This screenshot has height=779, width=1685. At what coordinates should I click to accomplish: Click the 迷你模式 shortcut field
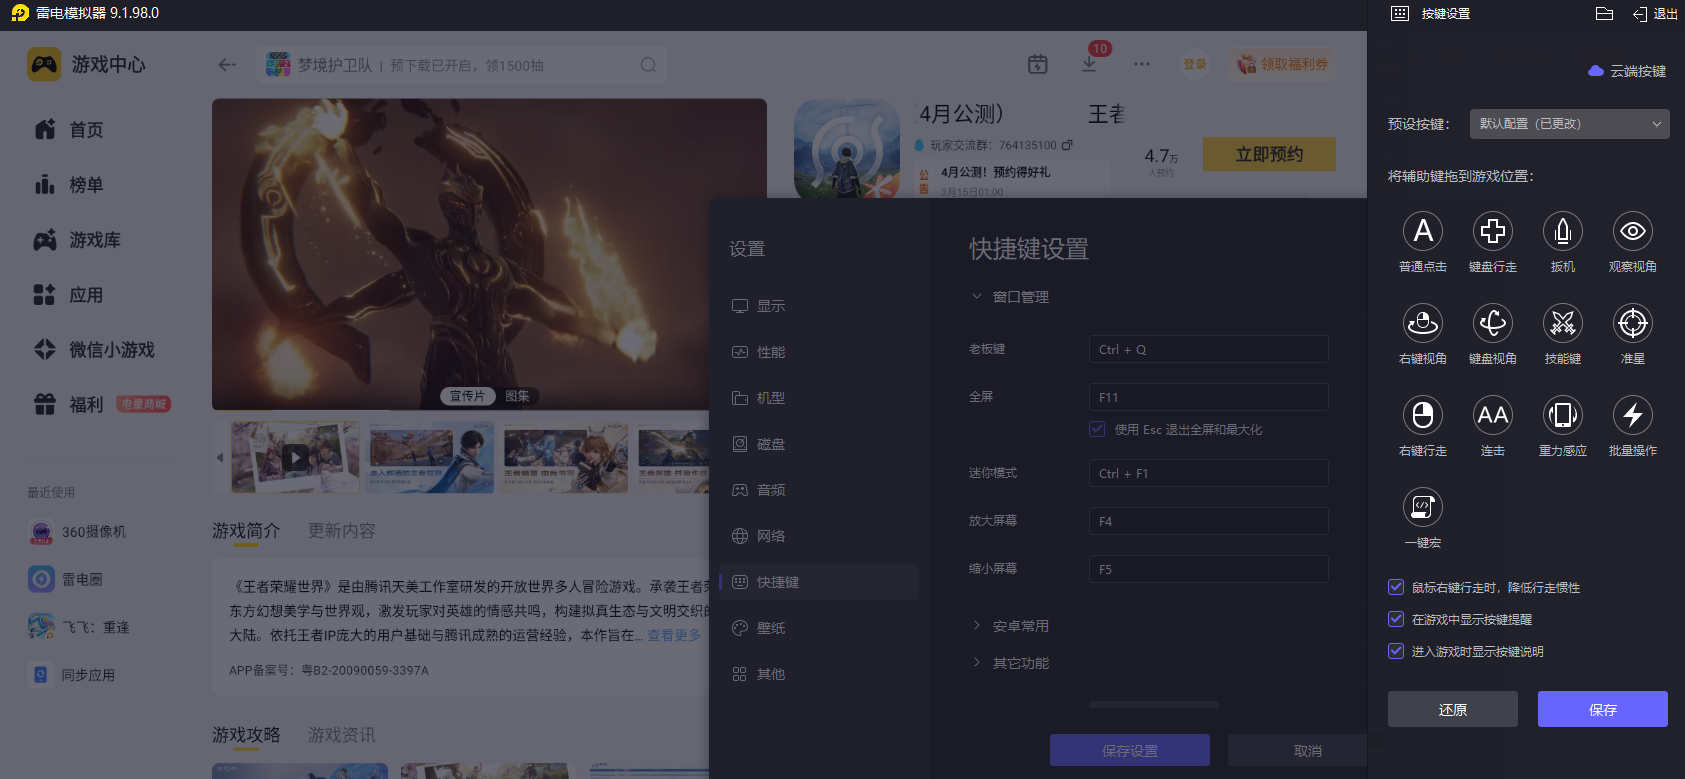[1208, 473]
